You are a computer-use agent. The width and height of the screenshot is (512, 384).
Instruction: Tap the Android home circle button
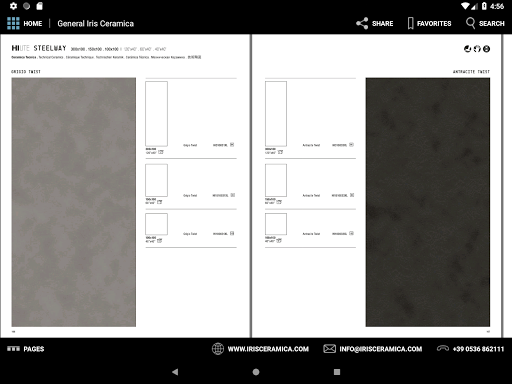(x=256, y=372)
